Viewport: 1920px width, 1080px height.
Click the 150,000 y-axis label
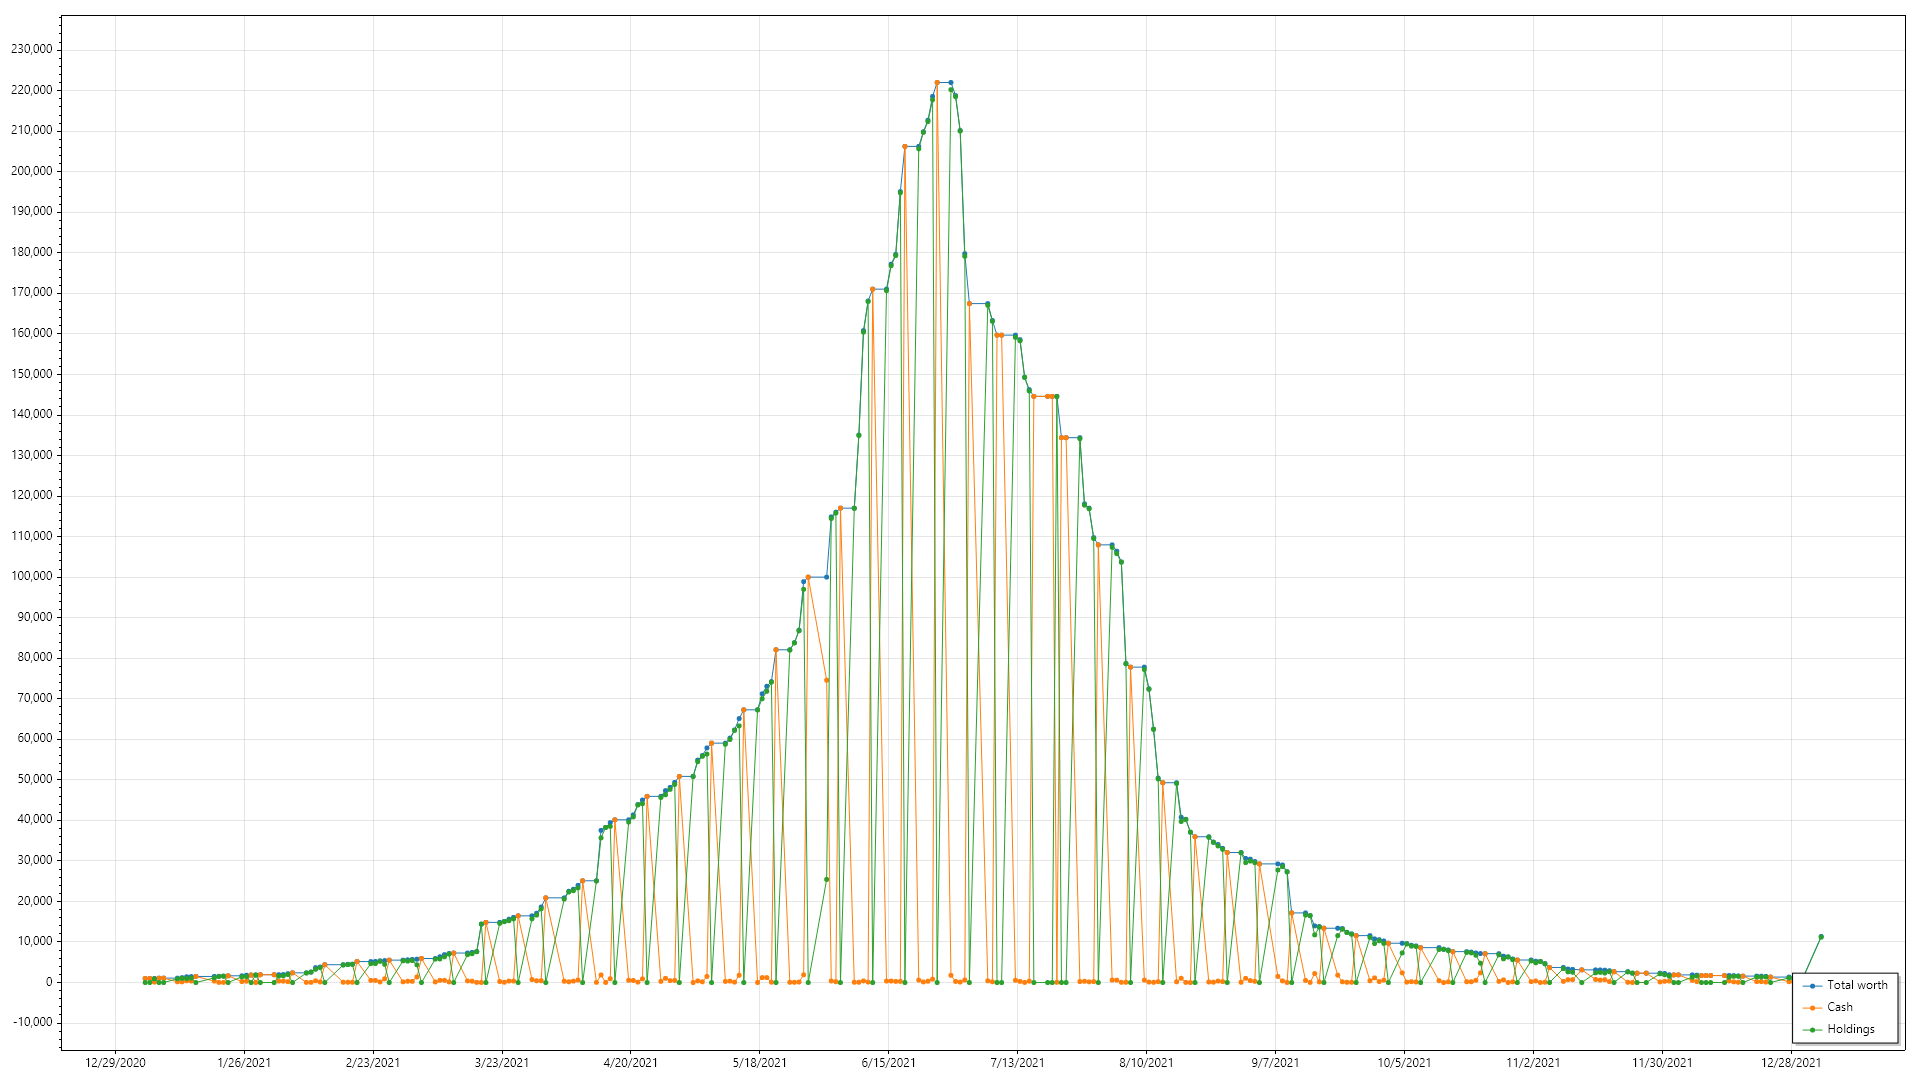tap(32, 374)
